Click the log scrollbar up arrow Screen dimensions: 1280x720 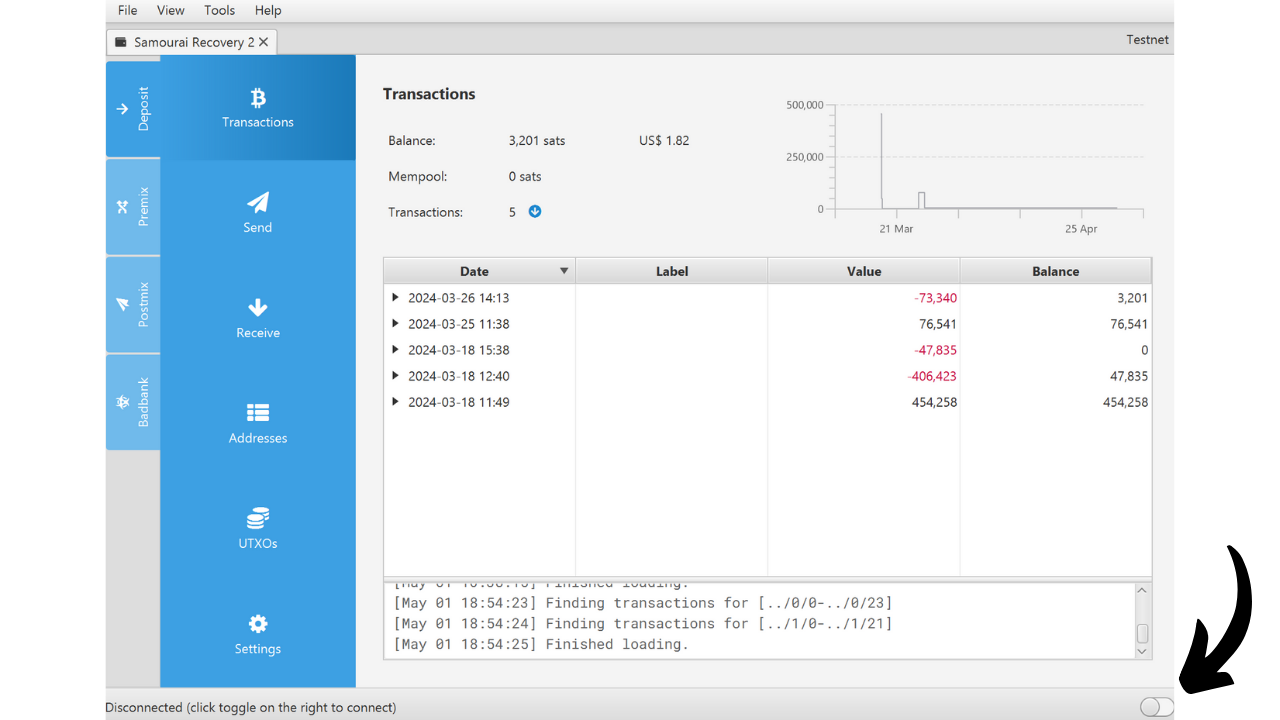pos(1143,591)
